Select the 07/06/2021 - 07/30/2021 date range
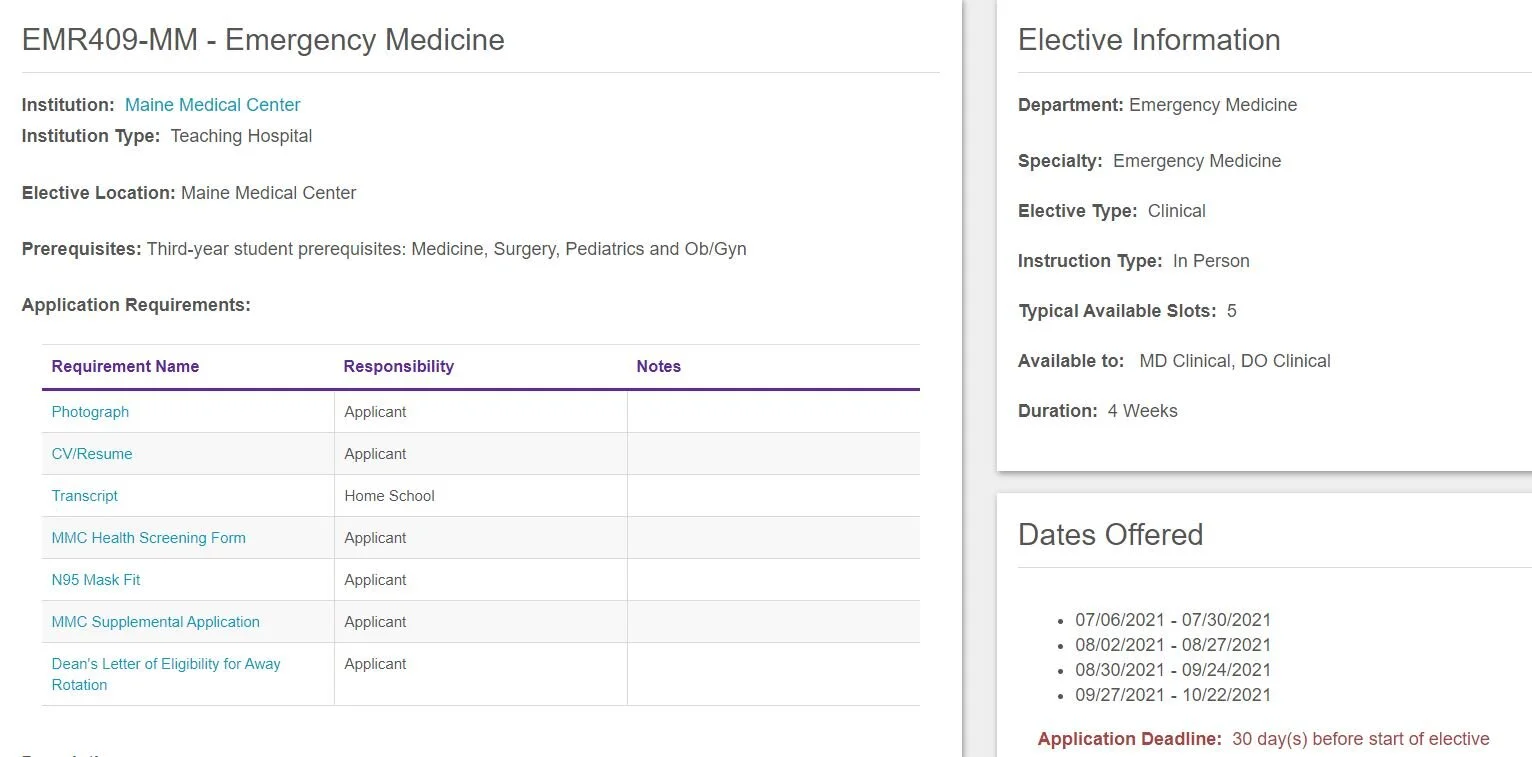 point(1173,620)
